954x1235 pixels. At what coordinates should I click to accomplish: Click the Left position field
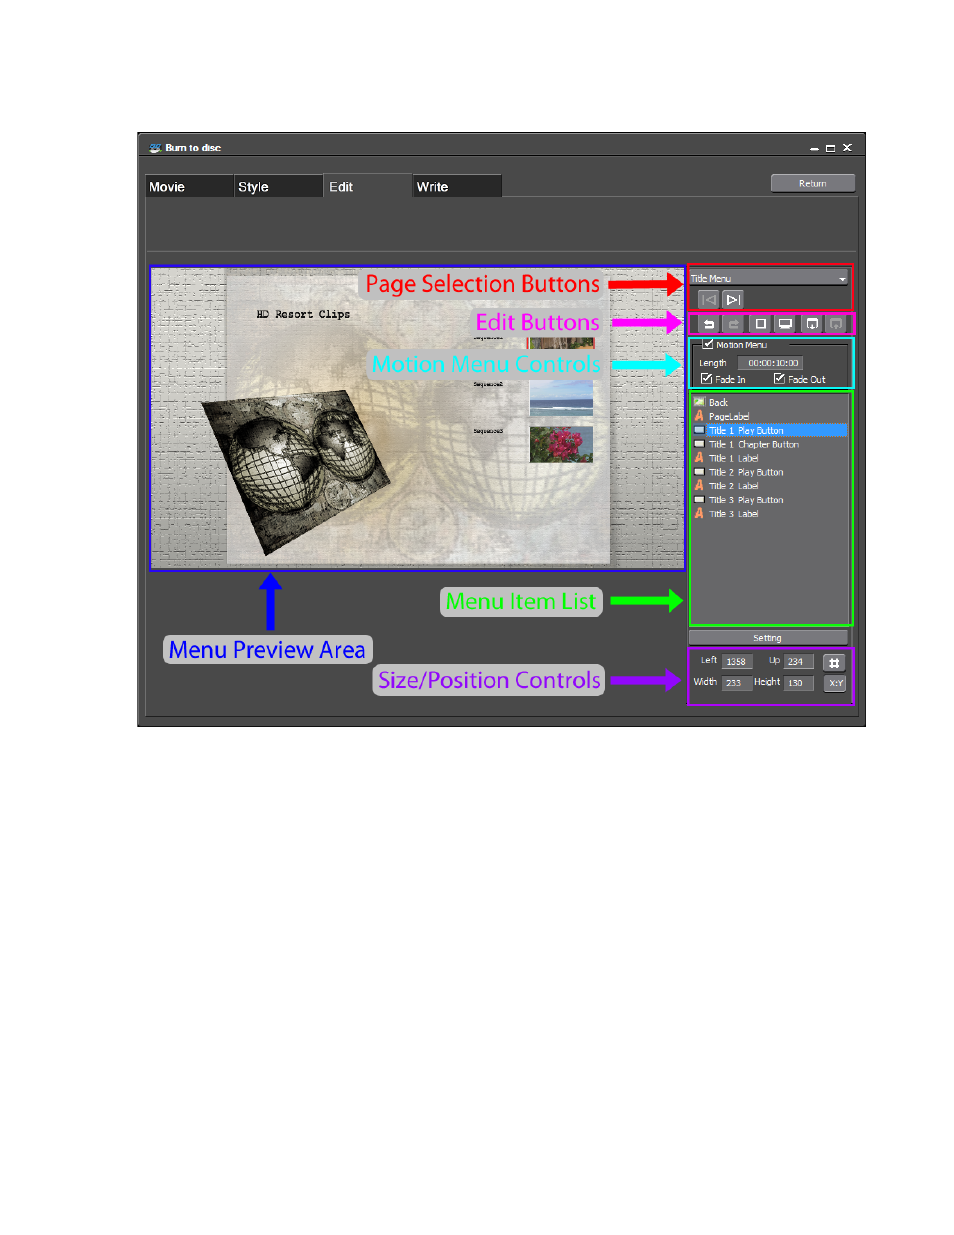pyautogui.click(x=737, y=662)
